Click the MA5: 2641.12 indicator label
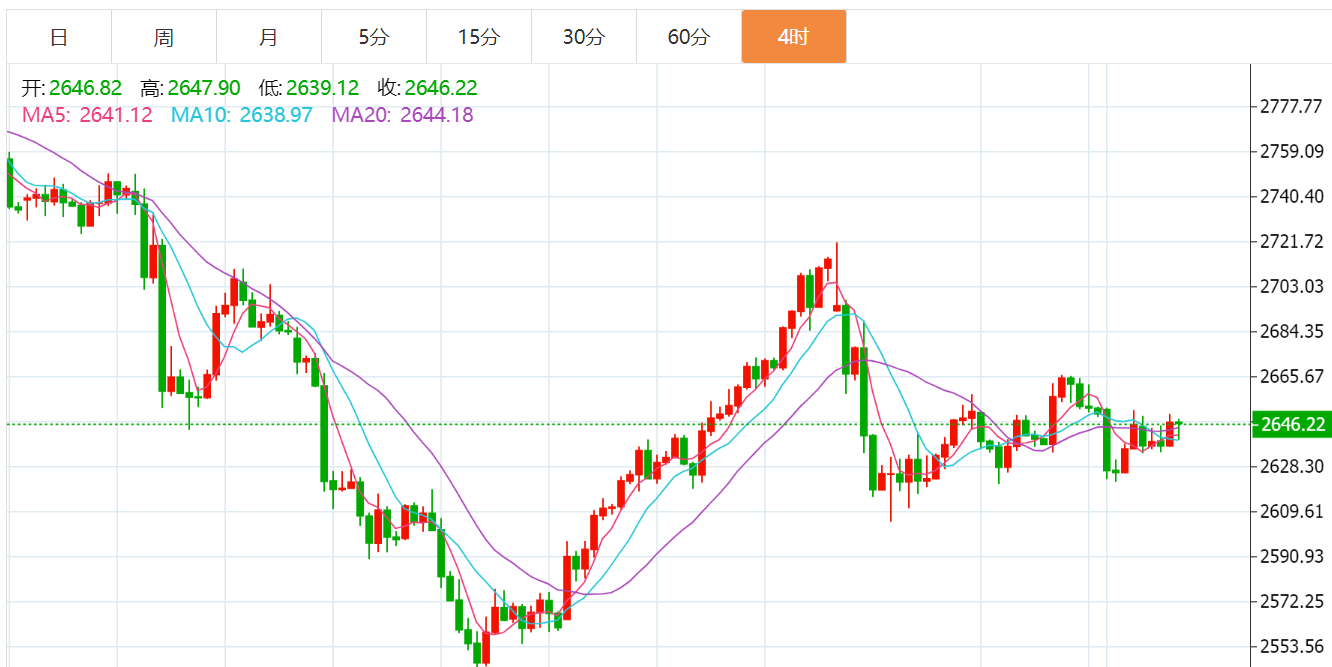 tap(87, 115)
